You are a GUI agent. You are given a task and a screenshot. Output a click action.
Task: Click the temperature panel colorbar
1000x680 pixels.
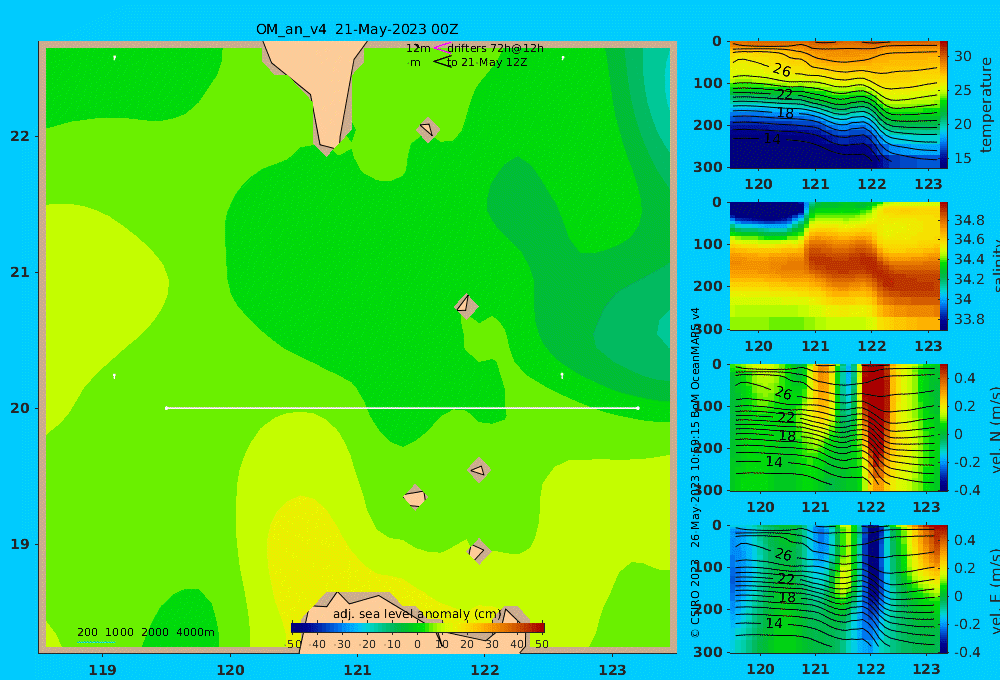[x=943, y=105]
